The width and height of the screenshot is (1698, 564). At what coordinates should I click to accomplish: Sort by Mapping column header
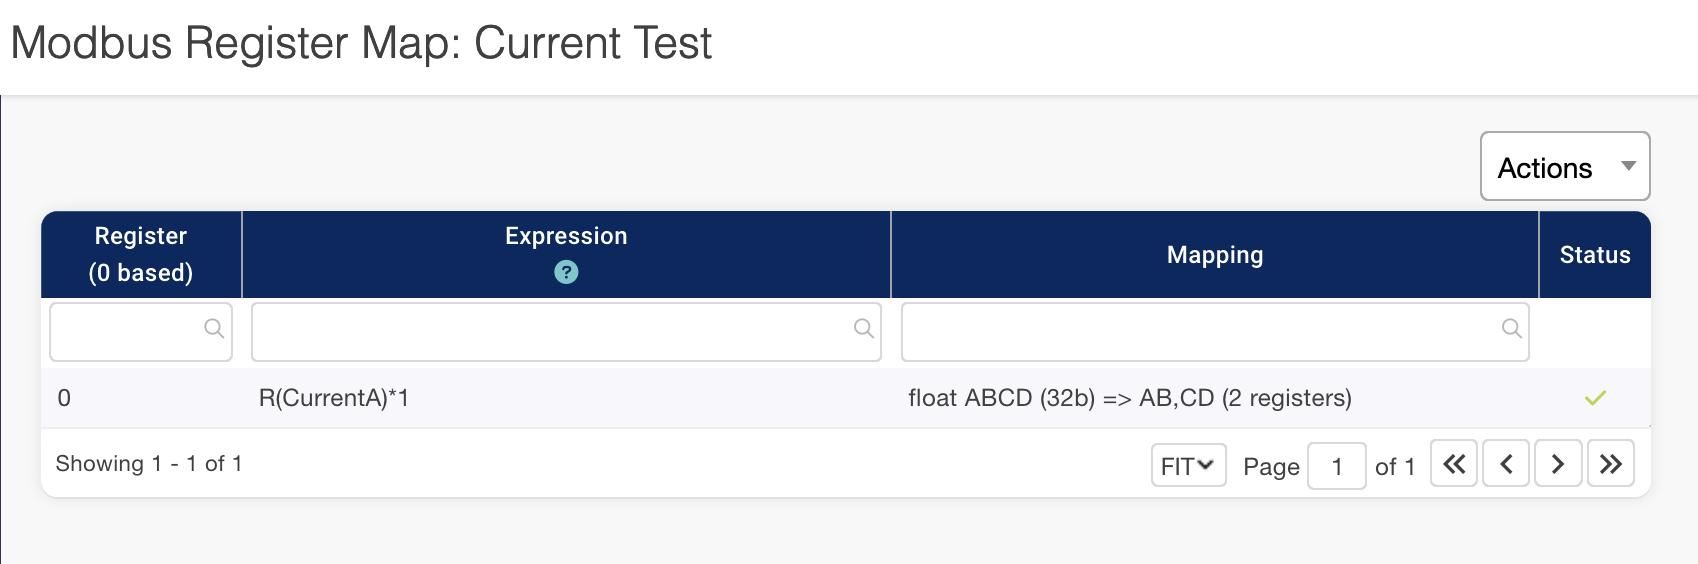[1214, 255]
